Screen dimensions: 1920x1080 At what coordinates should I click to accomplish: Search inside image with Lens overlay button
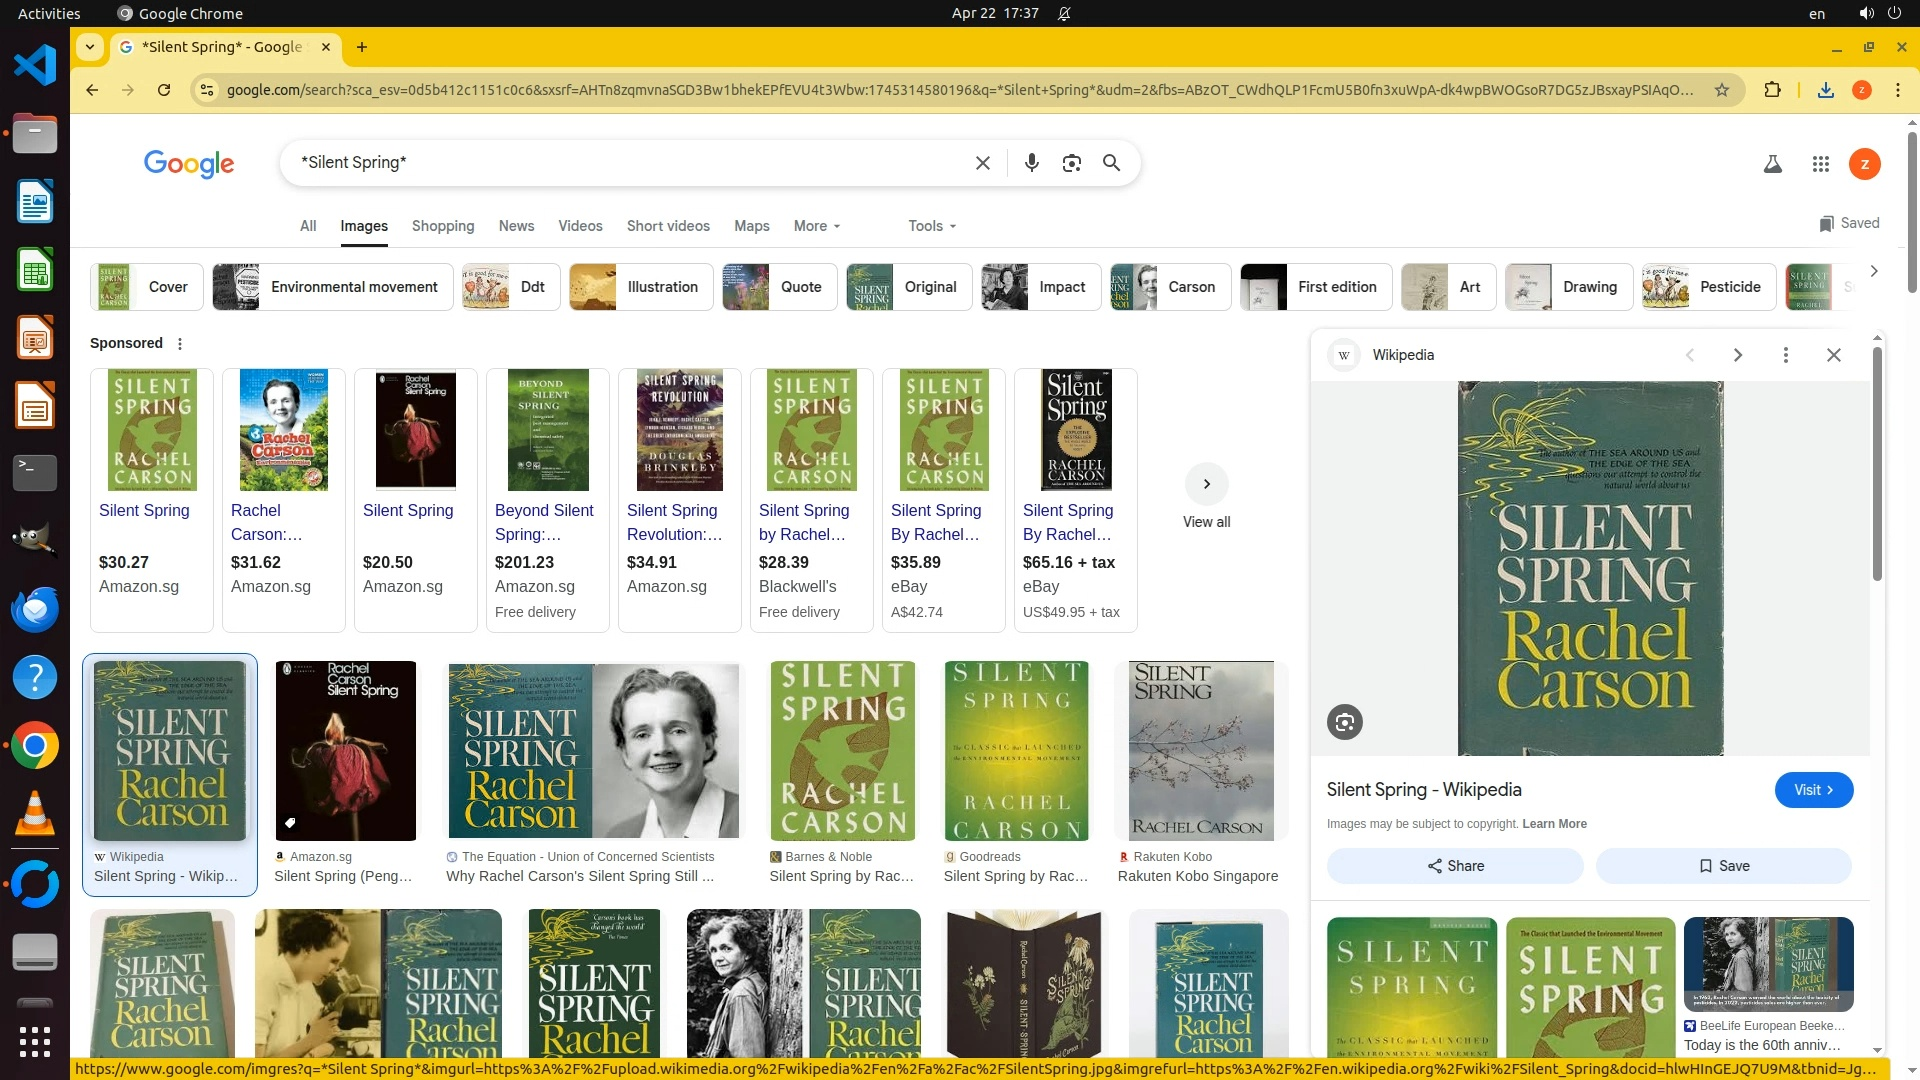[1344, 722]
